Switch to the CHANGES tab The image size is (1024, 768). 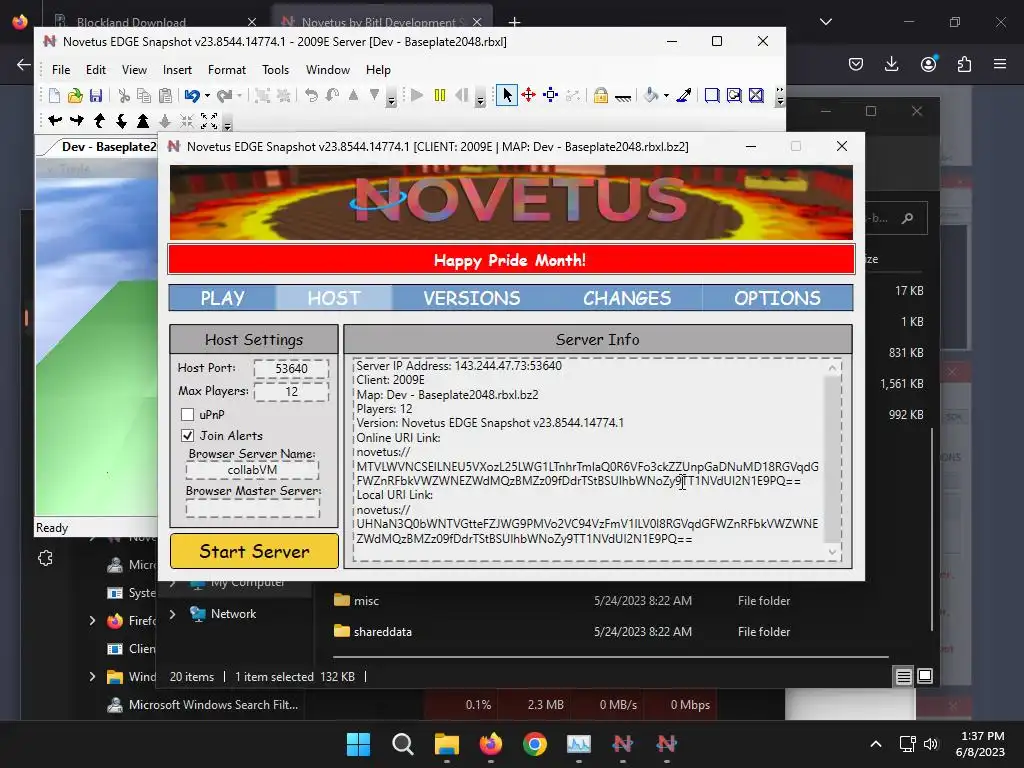pyautogui.click(x=627, y=298)
